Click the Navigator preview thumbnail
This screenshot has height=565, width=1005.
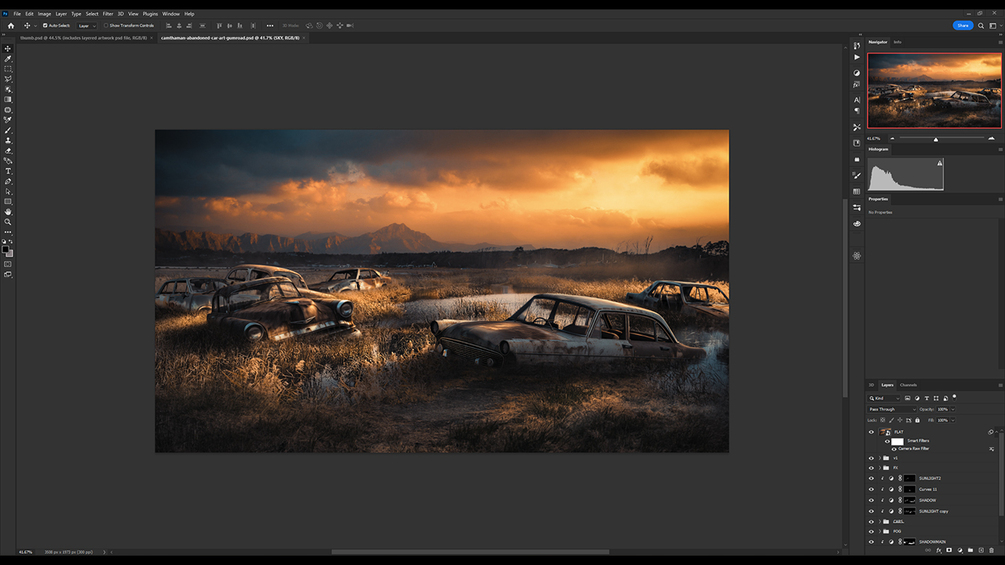(x=934, y=90)
